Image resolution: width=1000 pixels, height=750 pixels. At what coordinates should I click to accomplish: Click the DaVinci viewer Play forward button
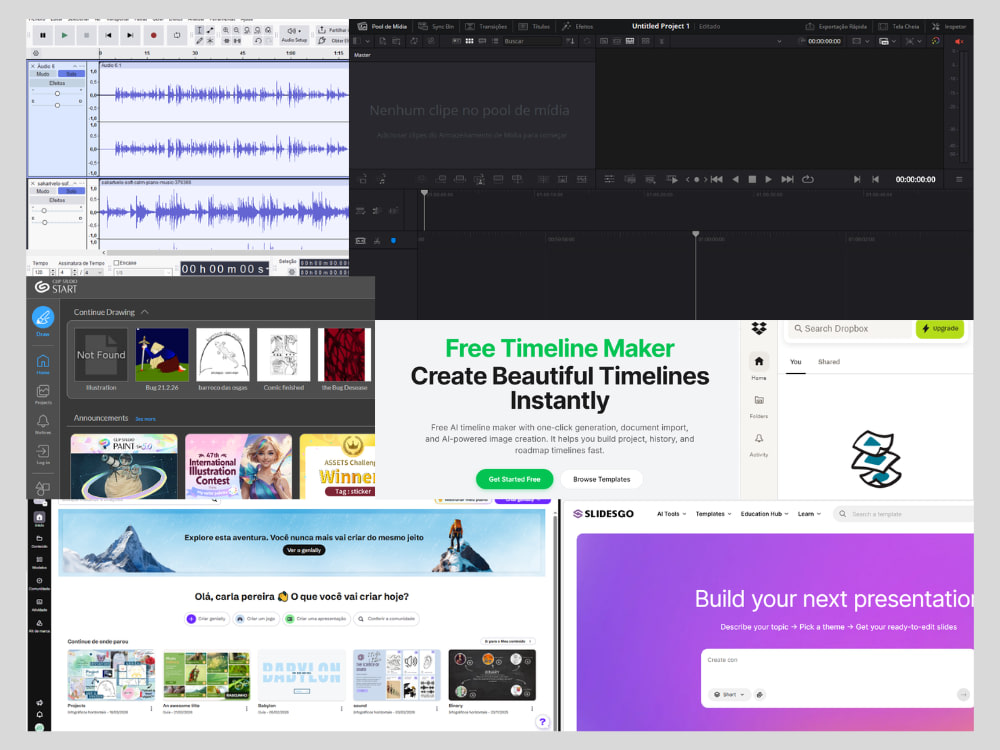[768, 179]
